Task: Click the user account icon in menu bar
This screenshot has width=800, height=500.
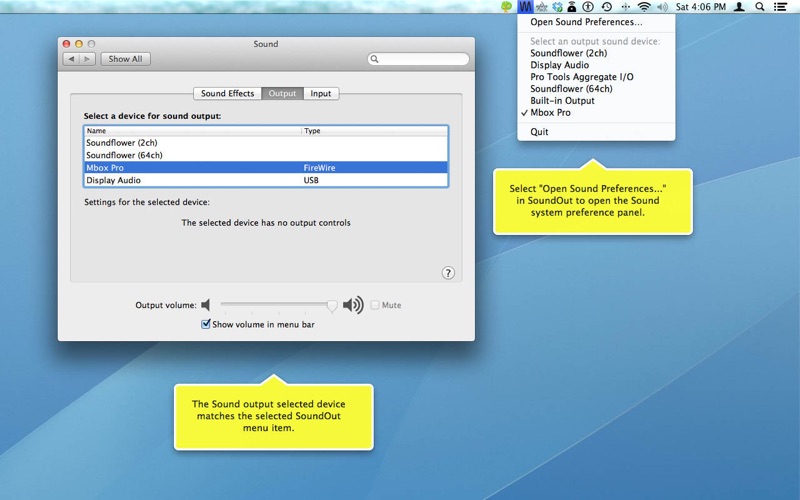Action: [739, 7]
